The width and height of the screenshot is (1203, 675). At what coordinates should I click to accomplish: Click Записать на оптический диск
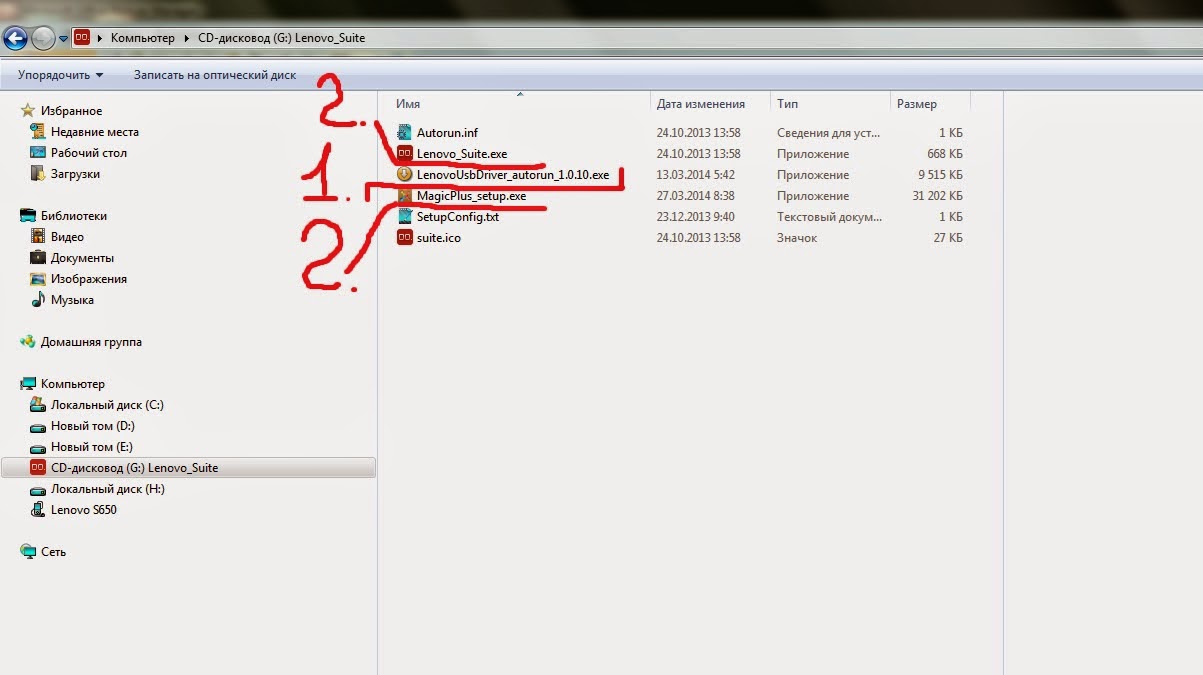tap(215, 75)
